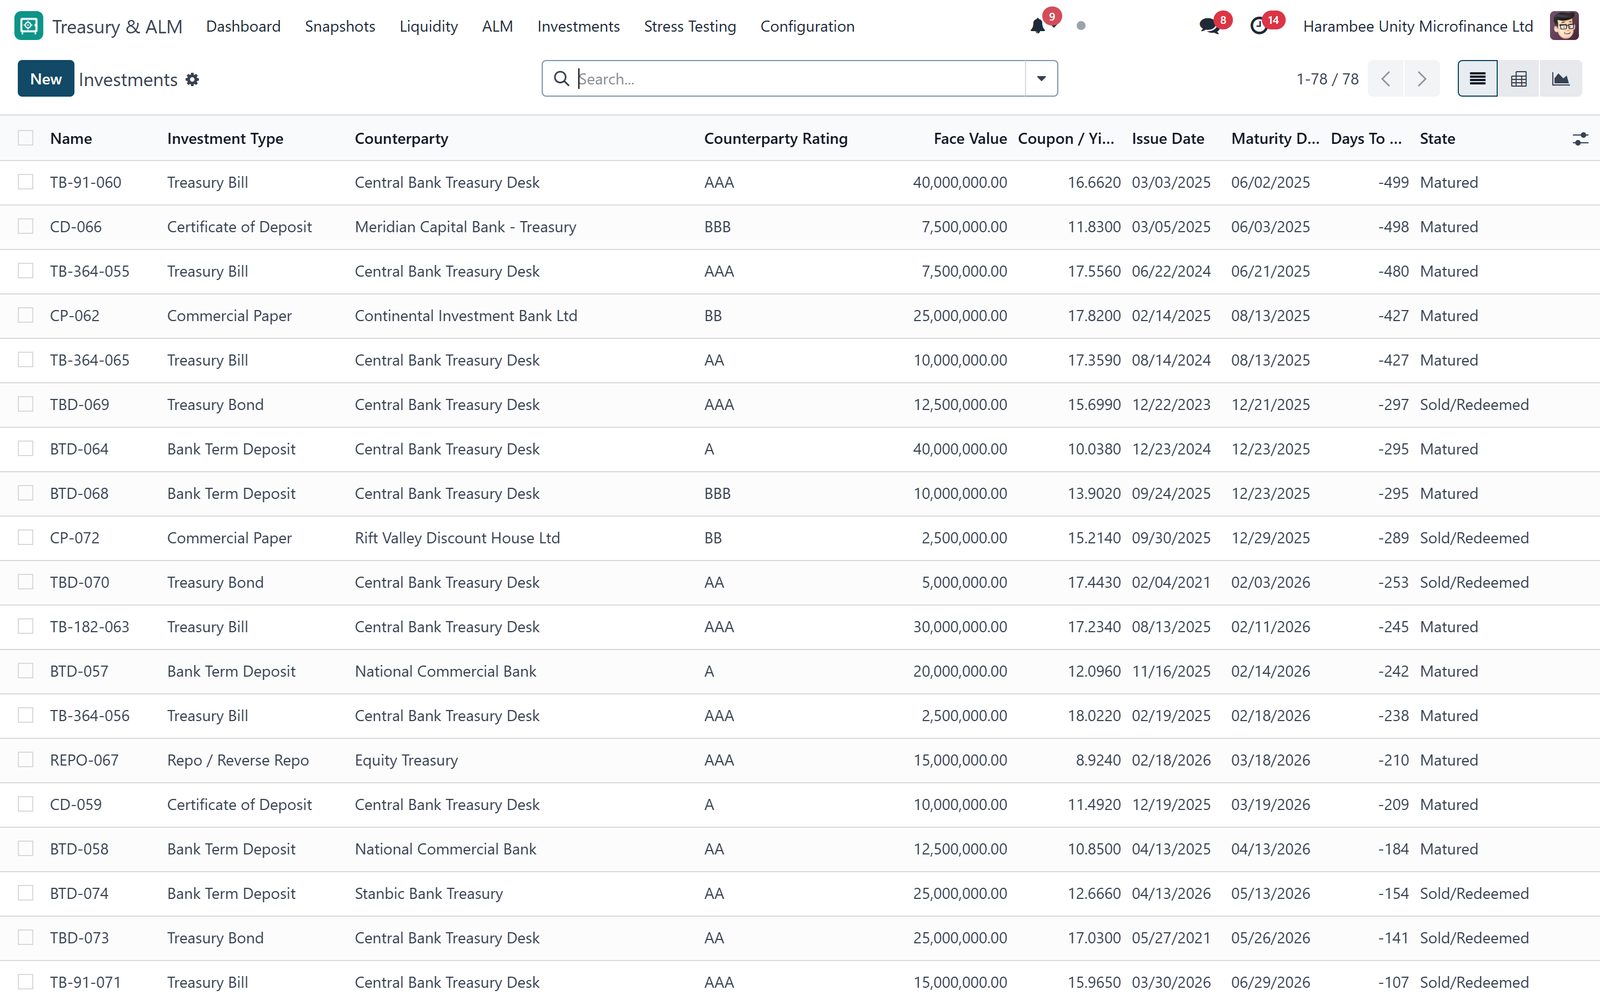Screen dimensions: 1600x1000
Task: Go to the previous page of records
Action: 1386,79
